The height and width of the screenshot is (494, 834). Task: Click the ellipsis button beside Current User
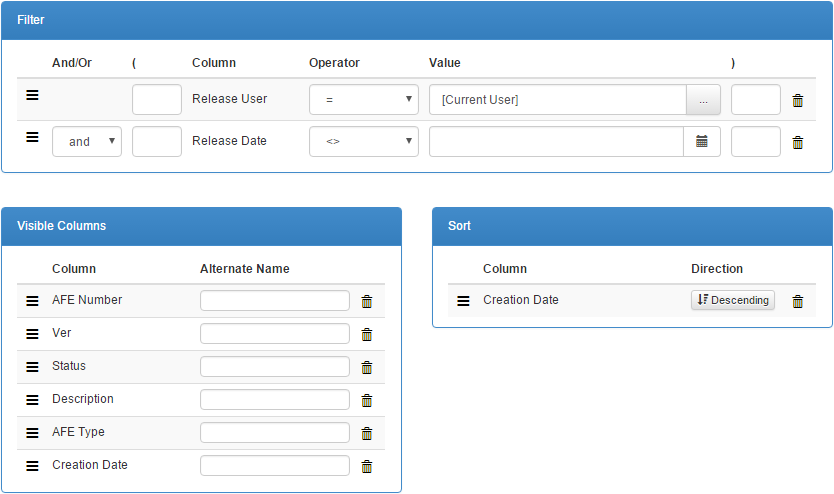[703, 100]
